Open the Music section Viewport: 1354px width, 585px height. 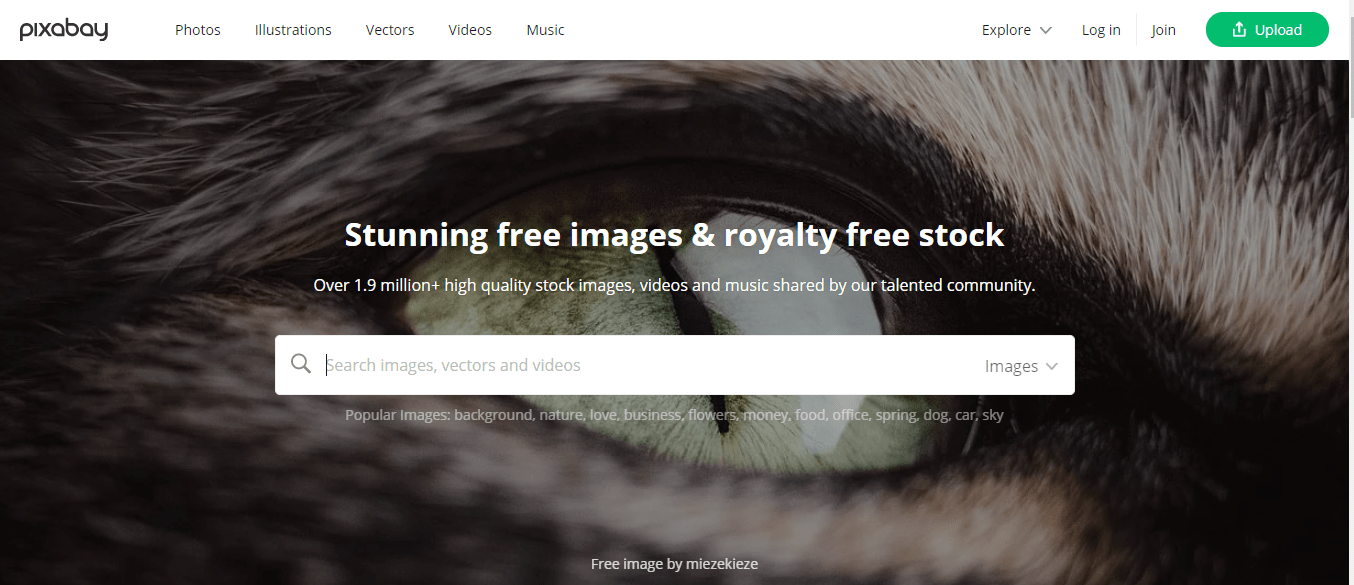(x=545, y=30)
